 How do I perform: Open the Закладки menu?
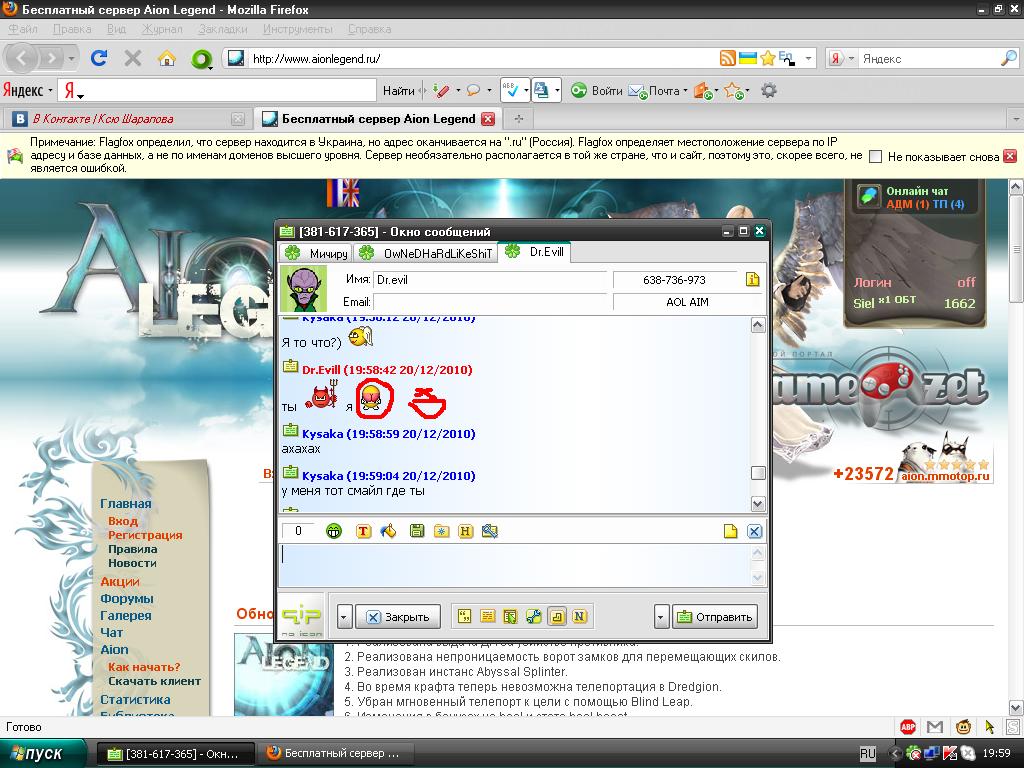pyautogui.click(x=222, y=29)
